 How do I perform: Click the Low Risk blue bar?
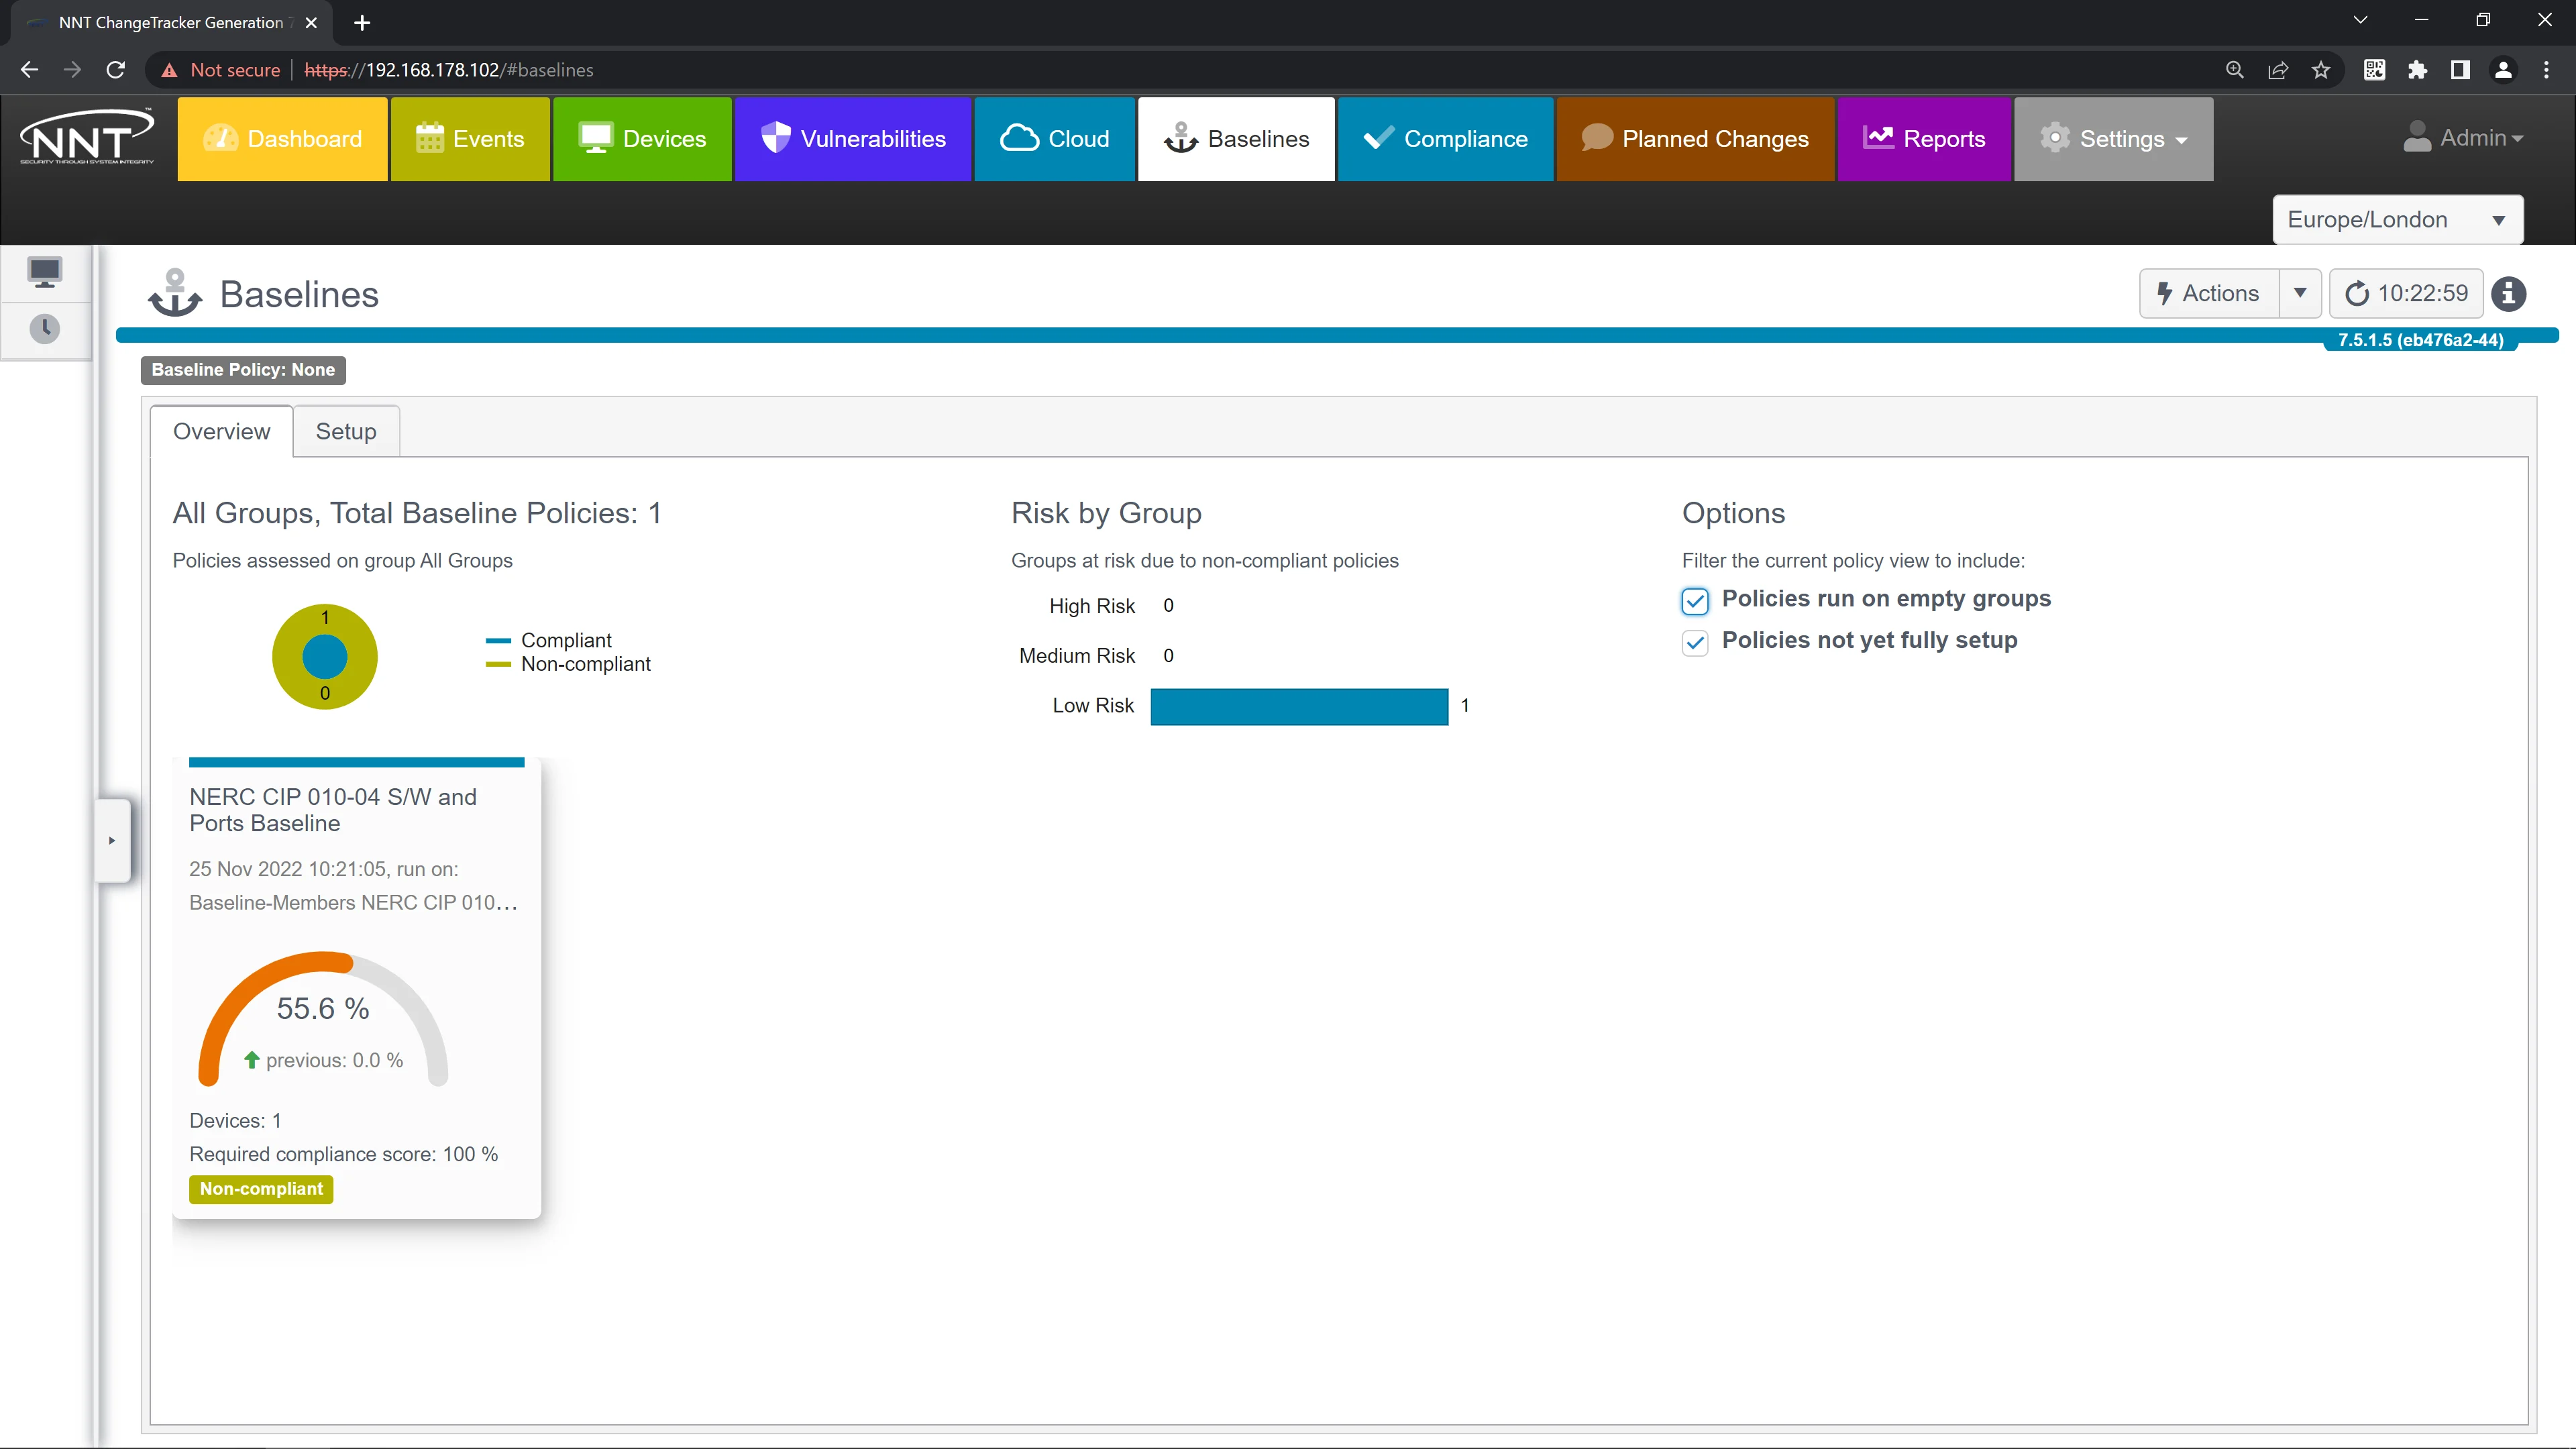tap(1299, 706)
